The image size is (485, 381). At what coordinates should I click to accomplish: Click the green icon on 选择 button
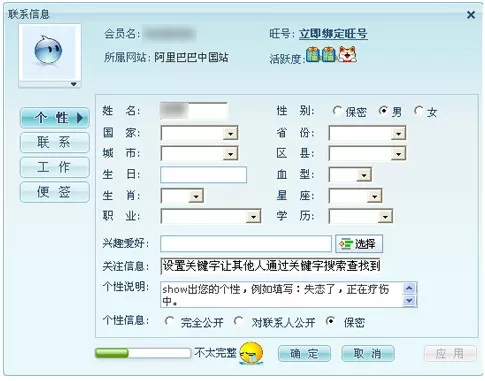346,244
